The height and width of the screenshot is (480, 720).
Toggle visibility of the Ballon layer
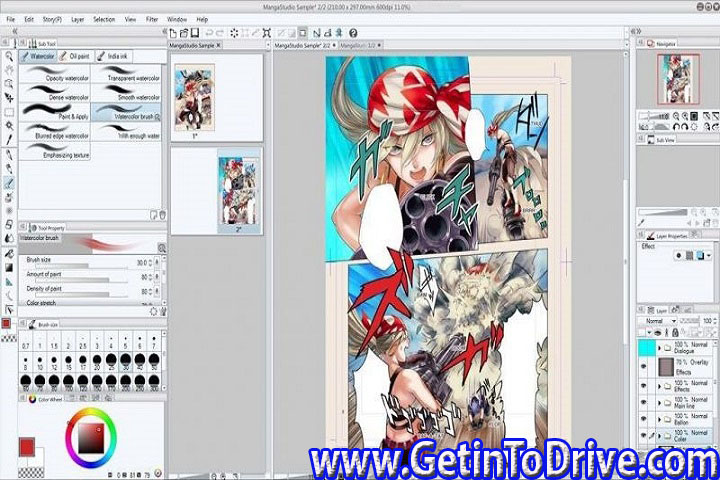[643, 419]
